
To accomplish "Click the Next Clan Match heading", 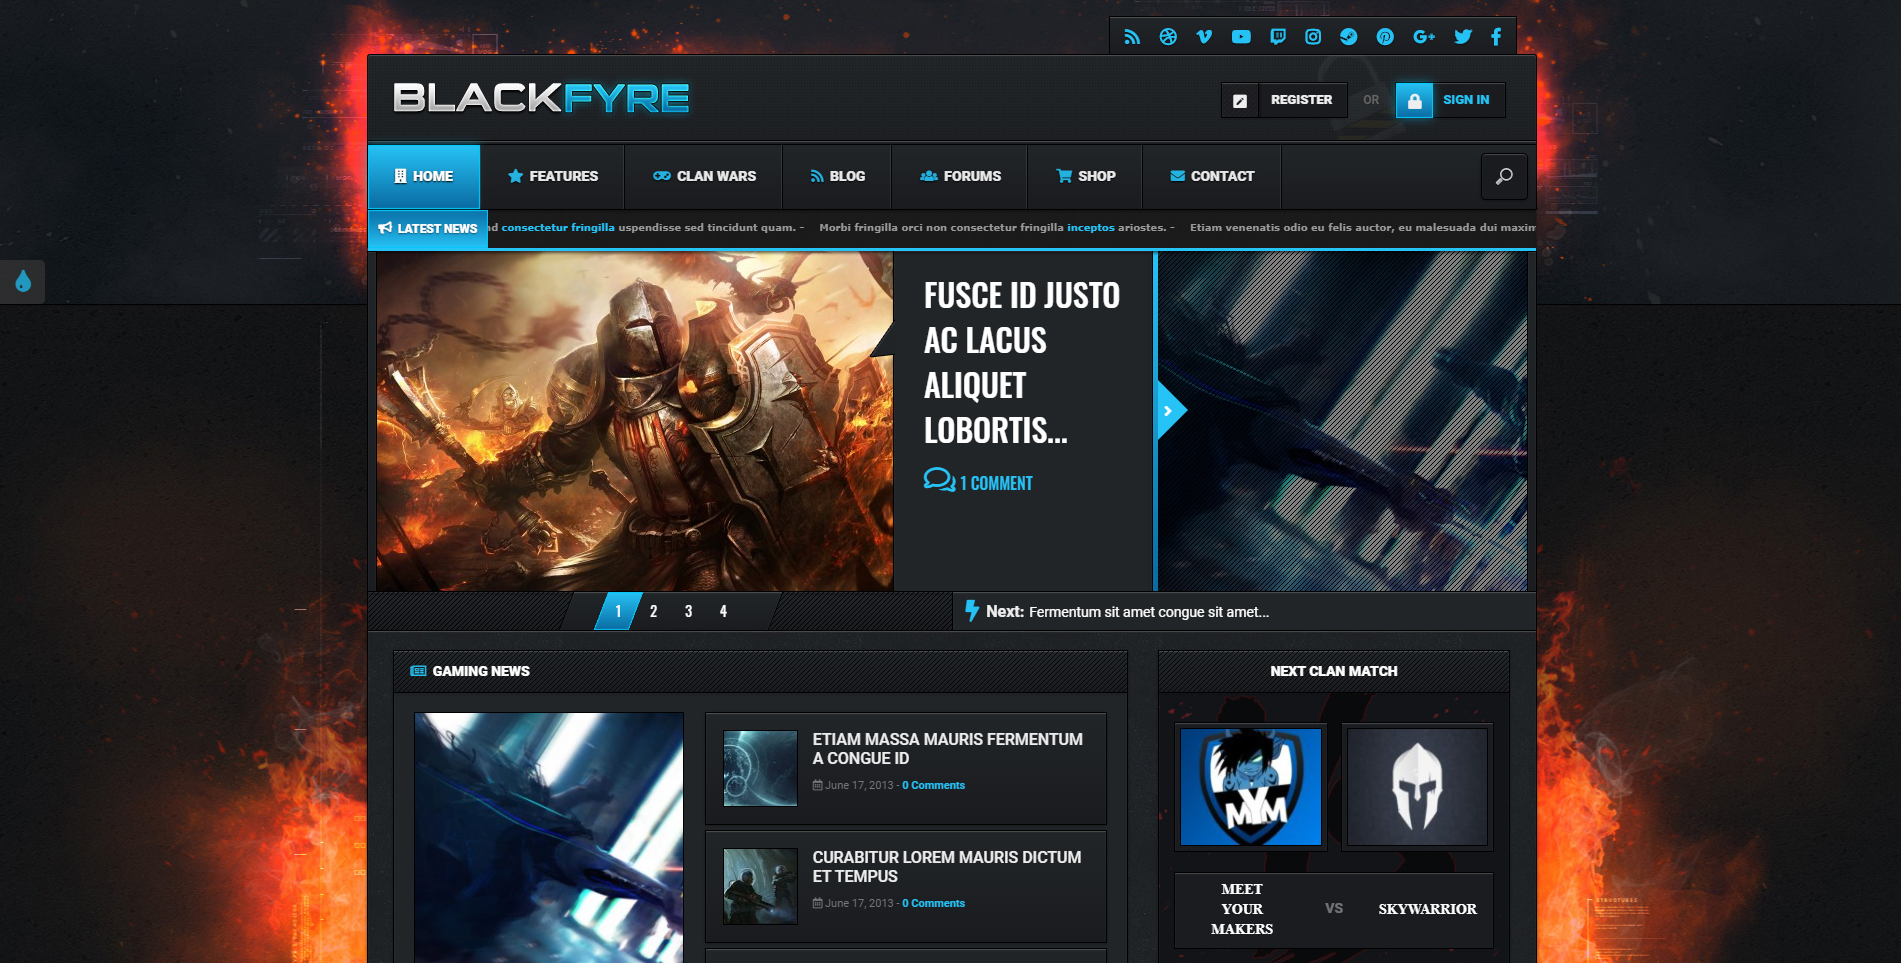I will click(1333, 671).
